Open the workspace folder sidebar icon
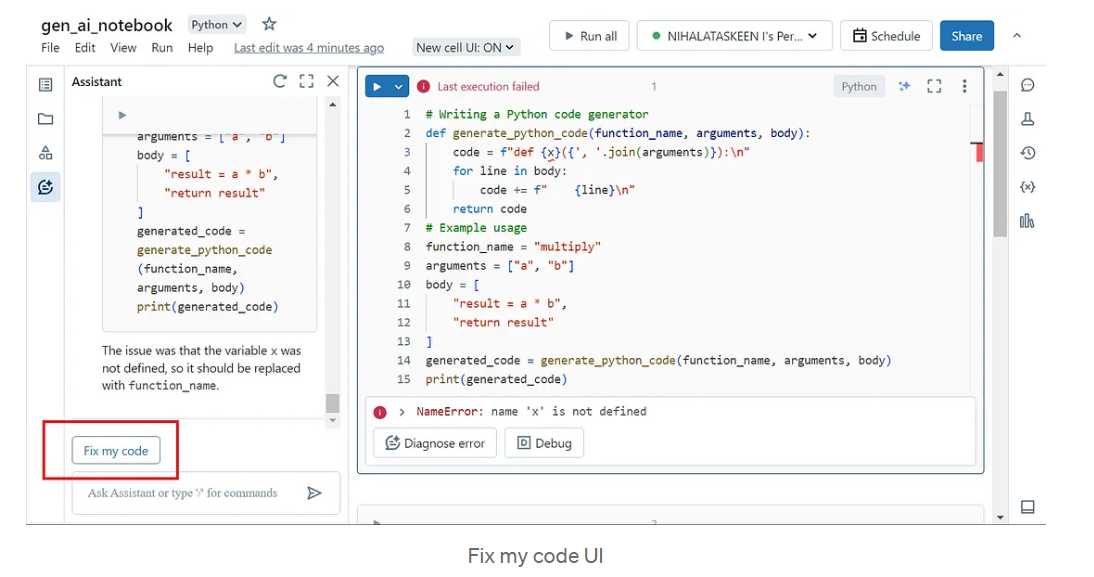Image resolution: width=1094 pixels, height=577 pixels. pos(45,119)
